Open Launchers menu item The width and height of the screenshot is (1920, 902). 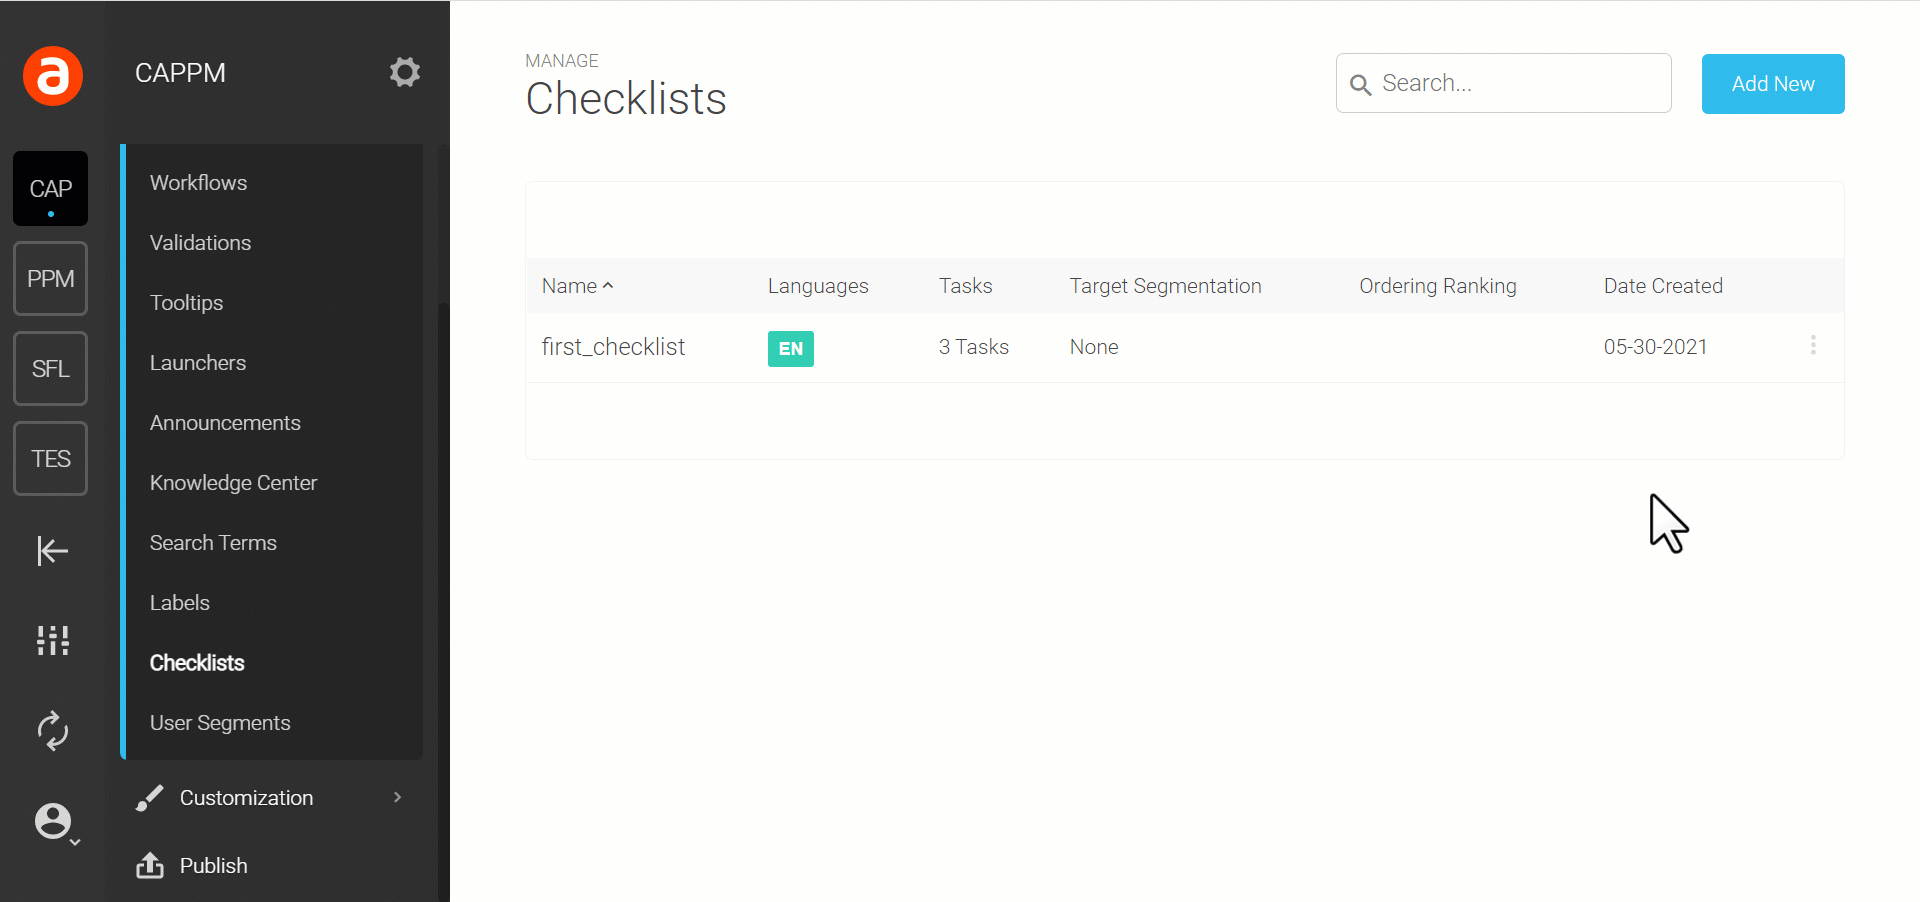tap(198, 363)
